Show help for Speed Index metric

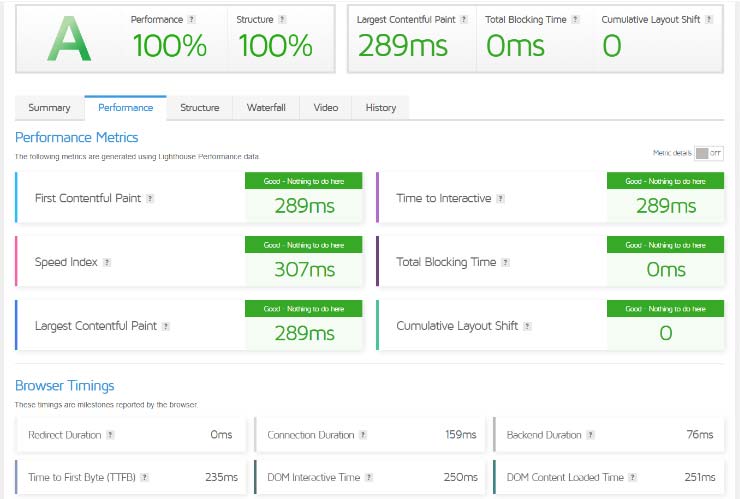point(107,262)
